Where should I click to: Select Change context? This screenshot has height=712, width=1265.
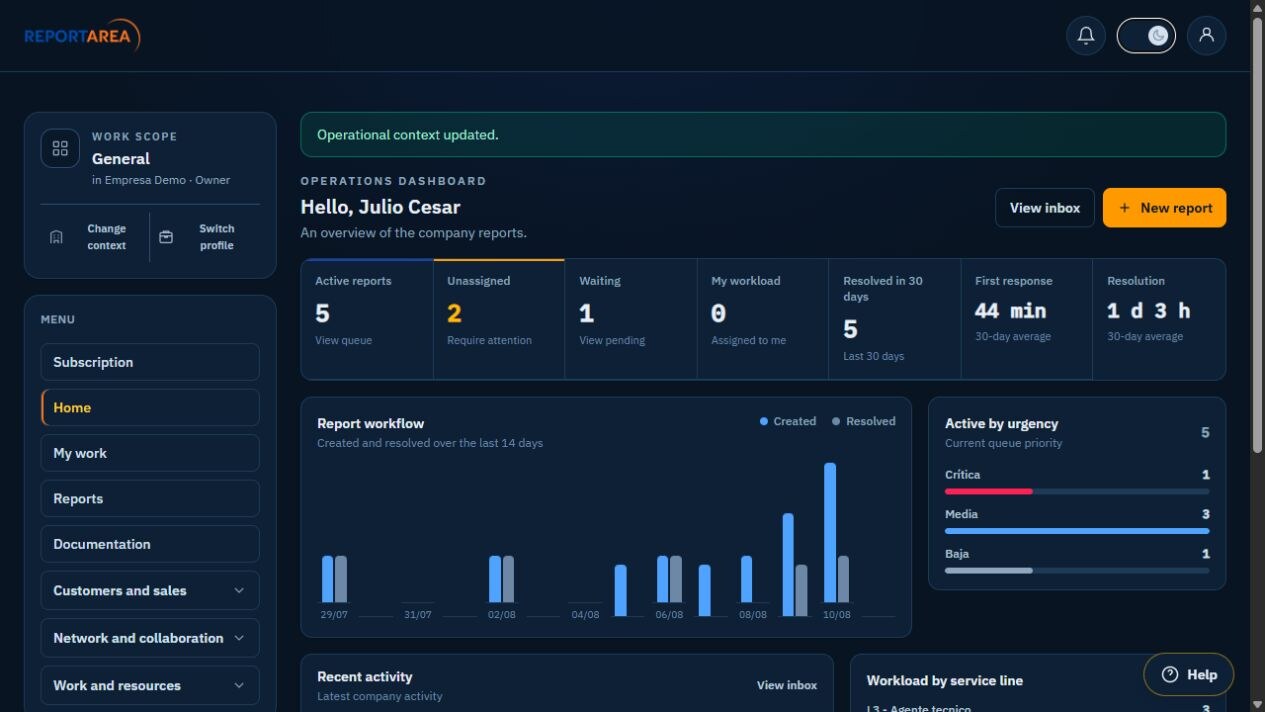coord(96,237)
